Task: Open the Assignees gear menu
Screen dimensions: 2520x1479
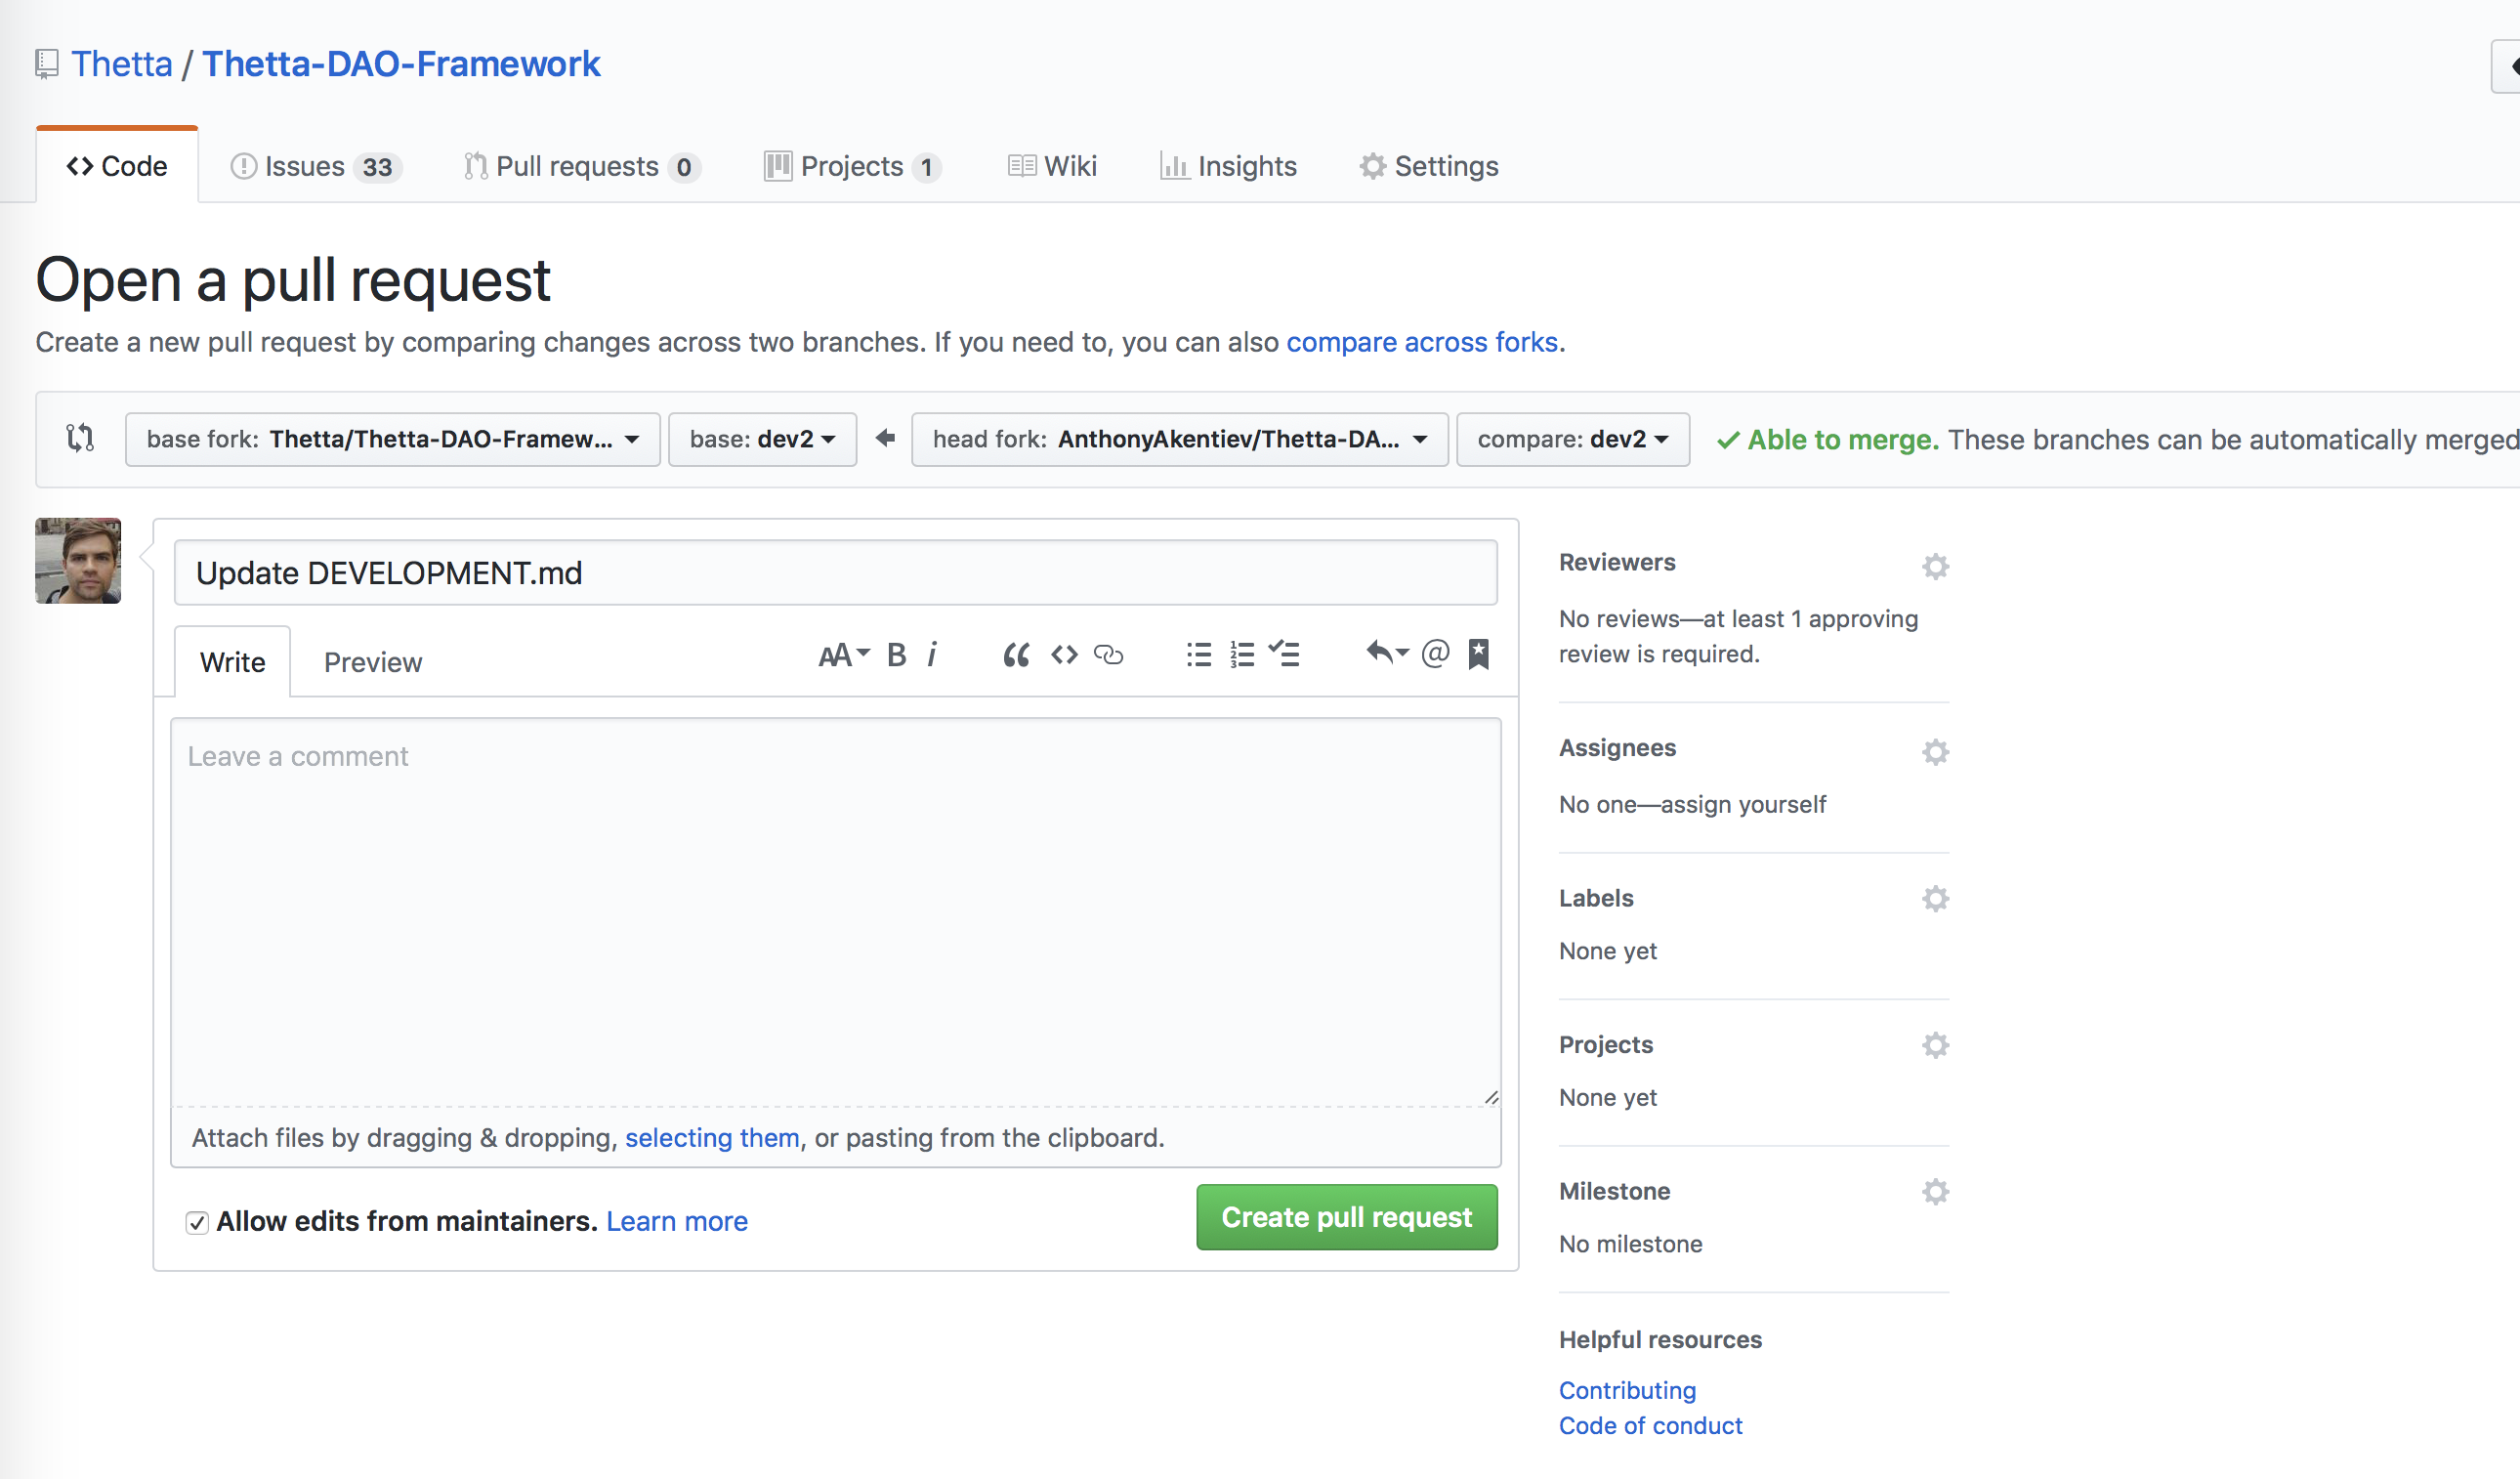Action: pyautogui.click(x=1935, y=752)
